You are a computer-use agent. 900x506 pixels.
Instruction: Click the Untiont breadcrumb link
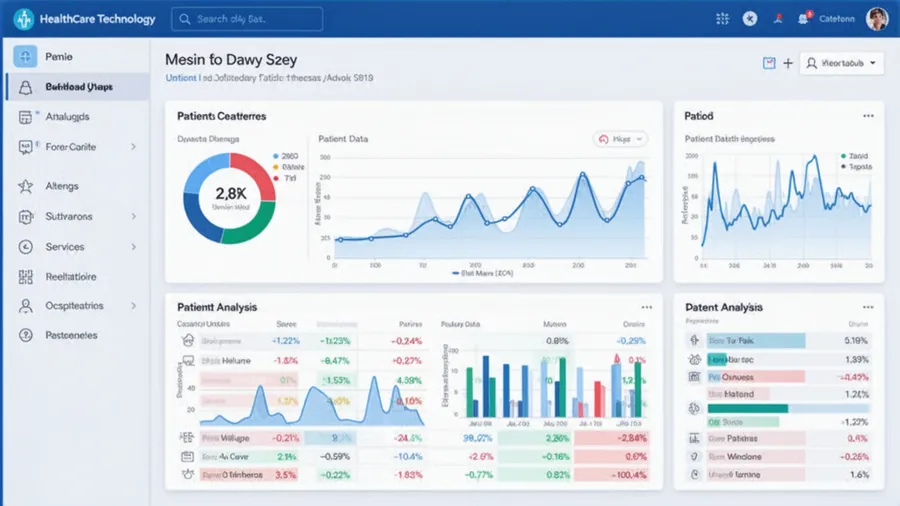(x=181, y=78)
